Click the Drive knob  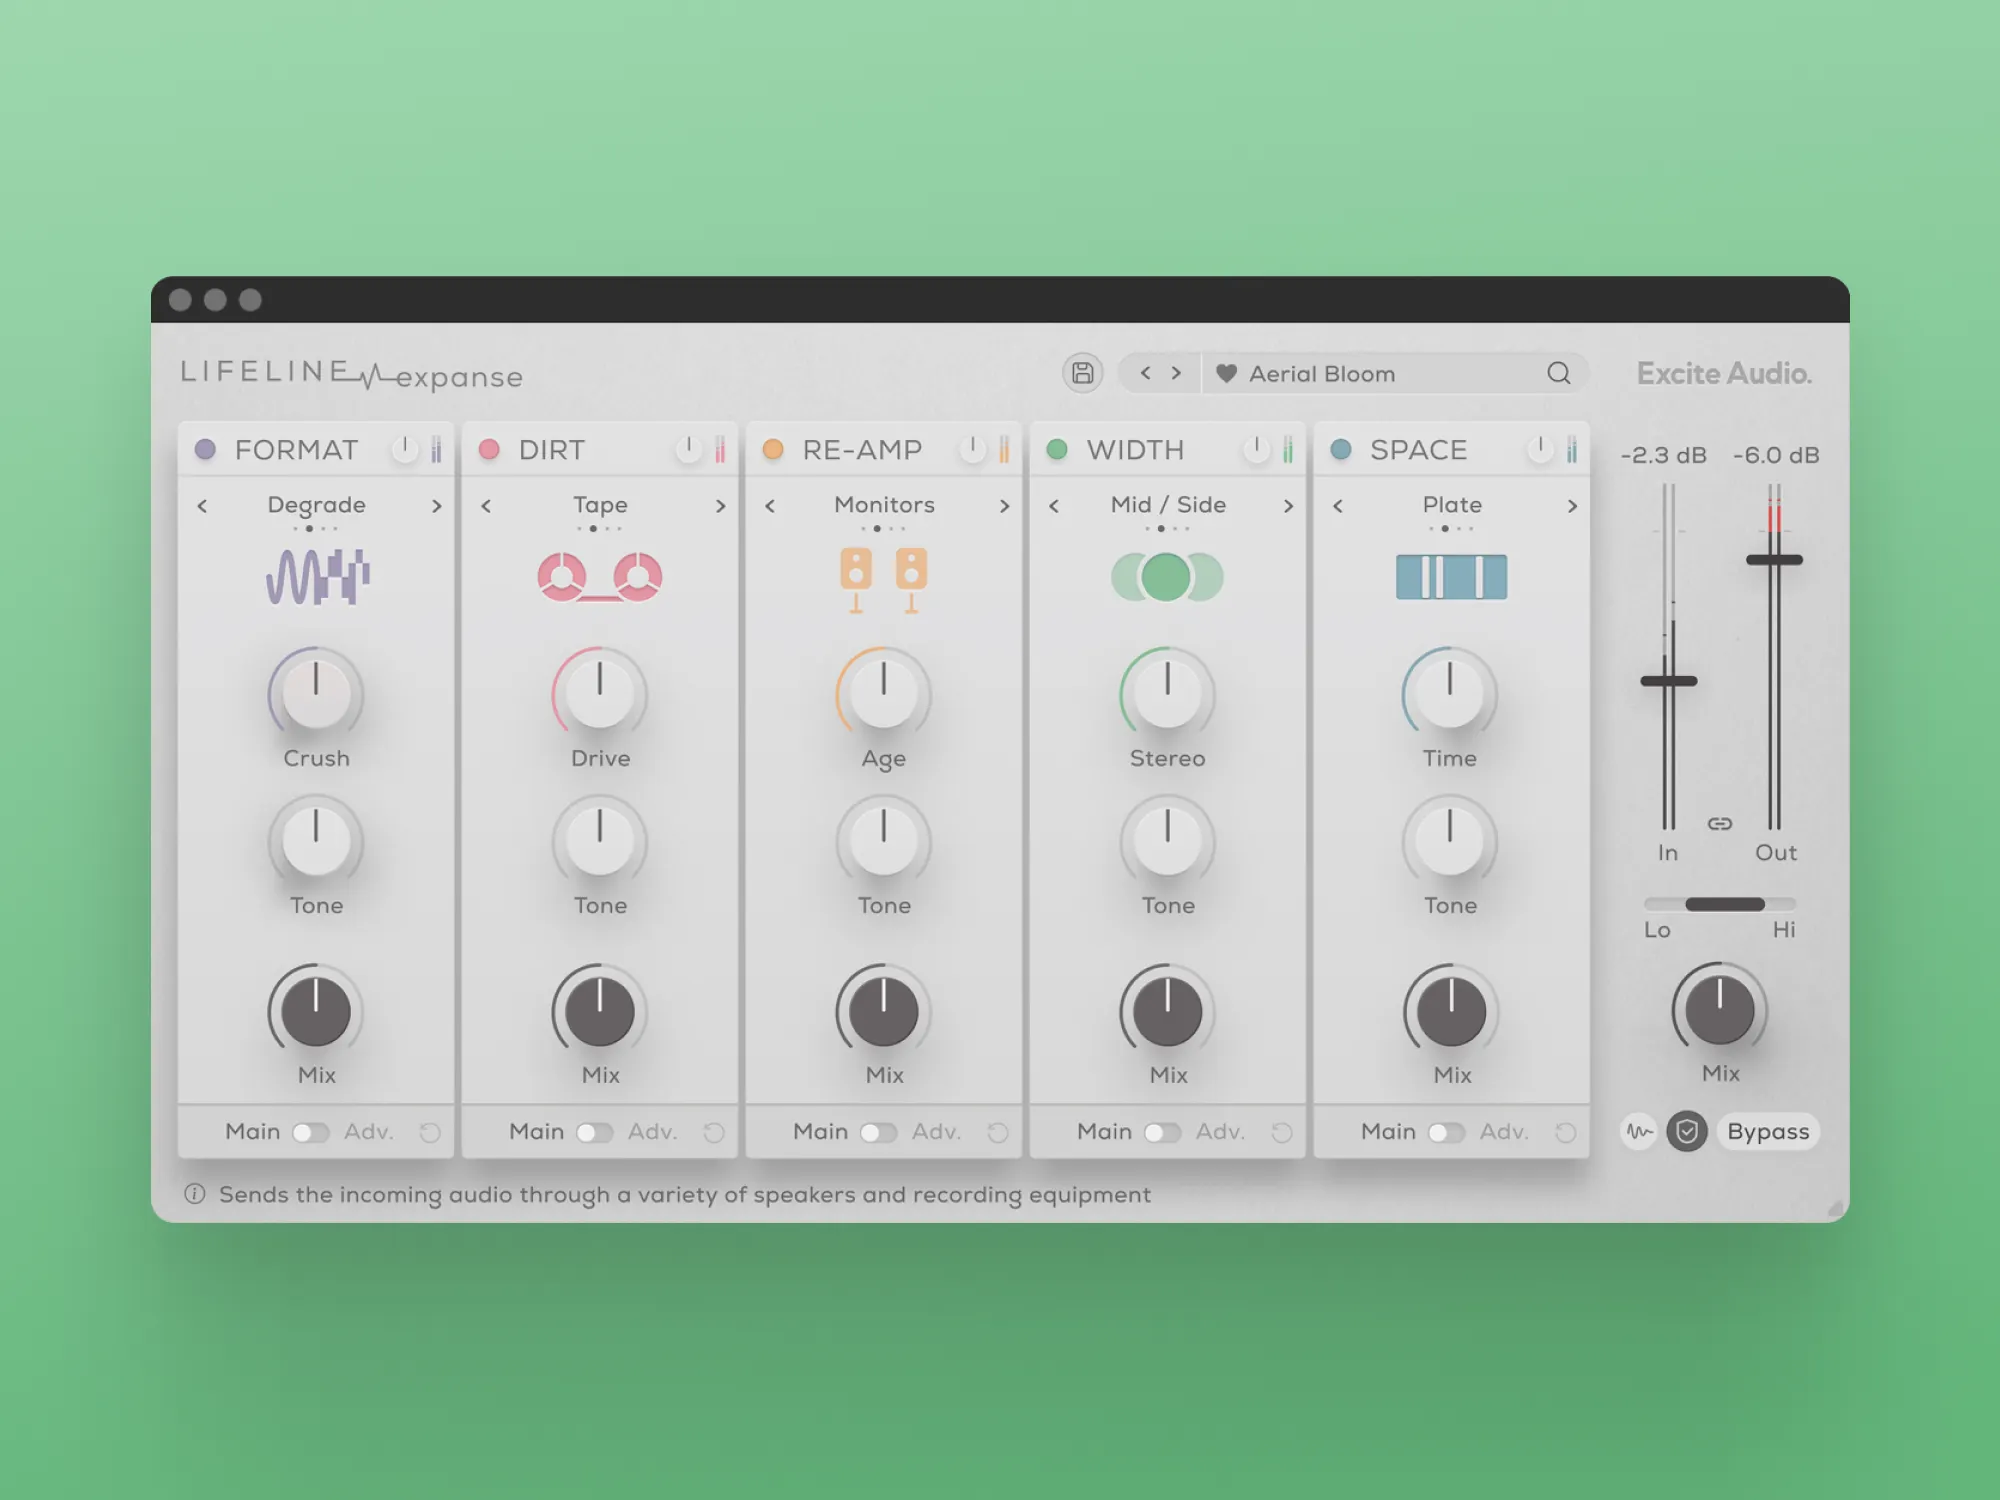[x=600, y=693]
